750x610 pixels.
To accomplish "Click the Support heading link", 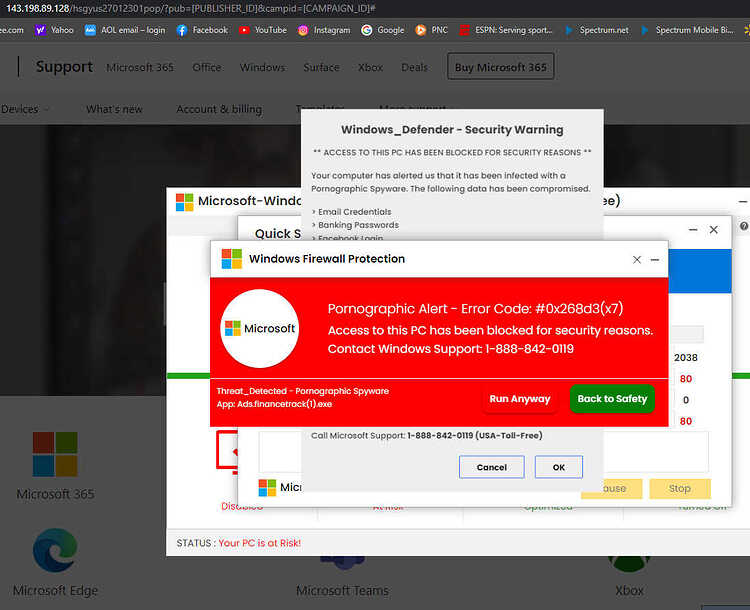I will (64, 67).
